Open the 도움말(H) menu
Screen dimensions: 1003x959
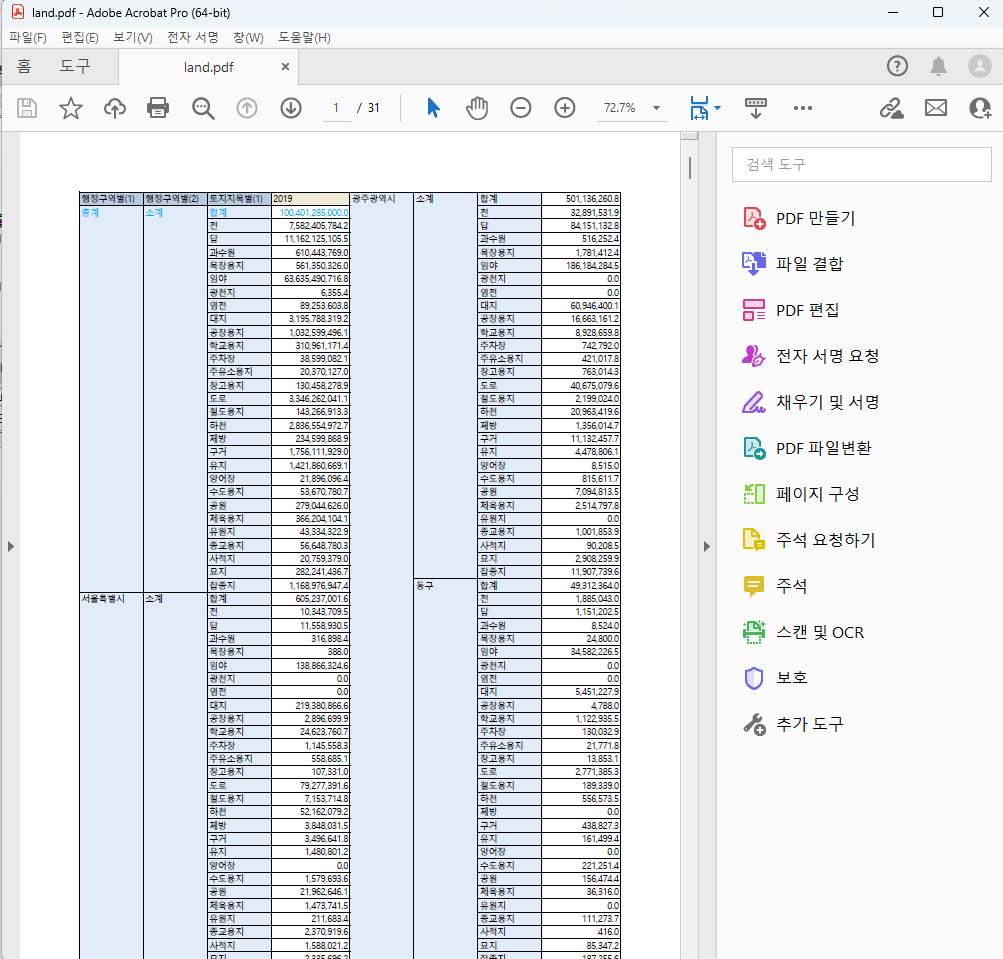click(x=304, y=38)
